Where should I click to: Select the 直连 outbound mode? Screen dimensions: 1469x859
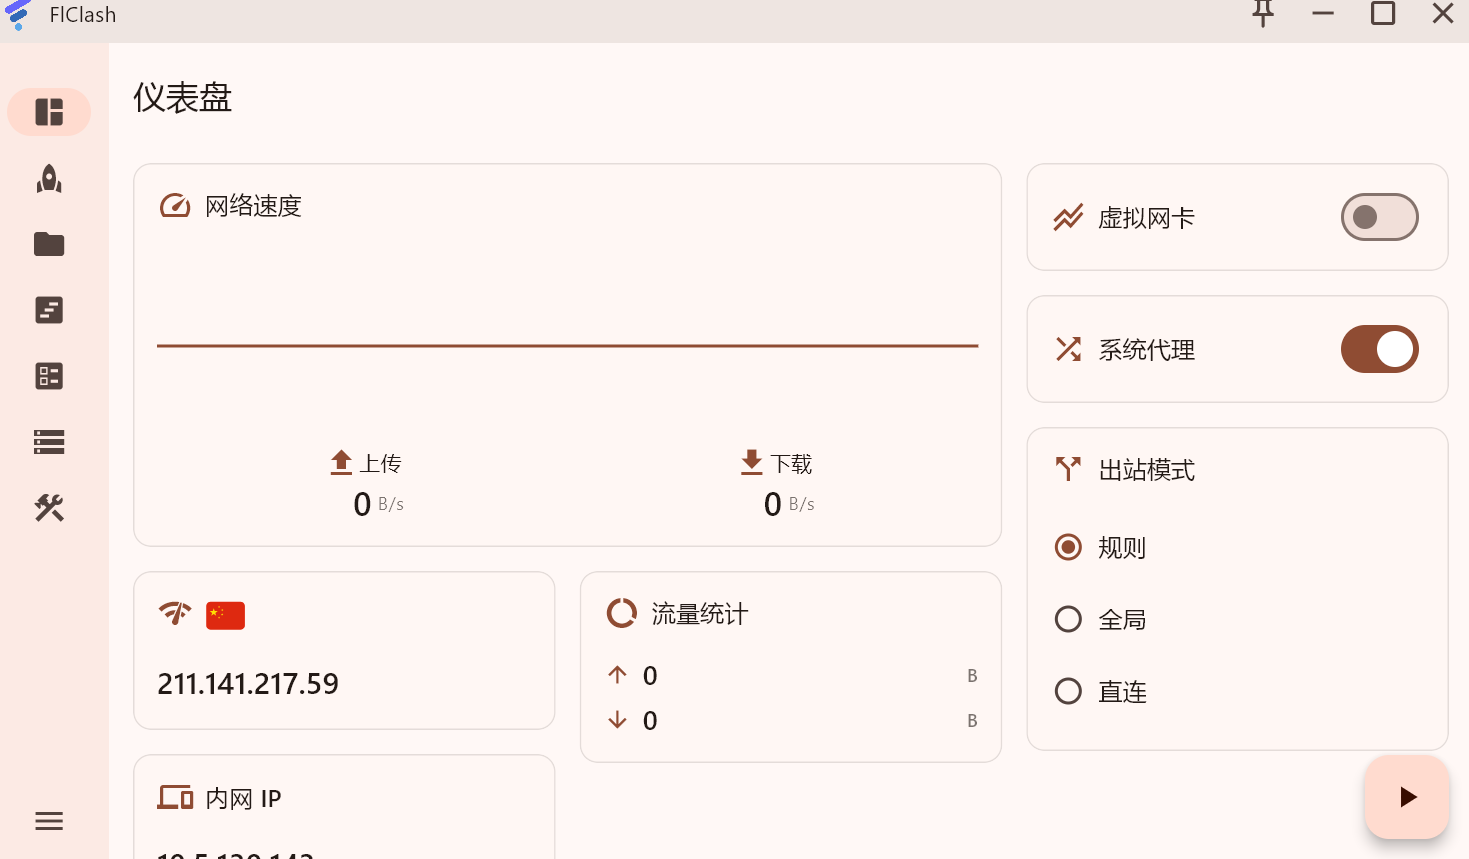pos(1069,691)
